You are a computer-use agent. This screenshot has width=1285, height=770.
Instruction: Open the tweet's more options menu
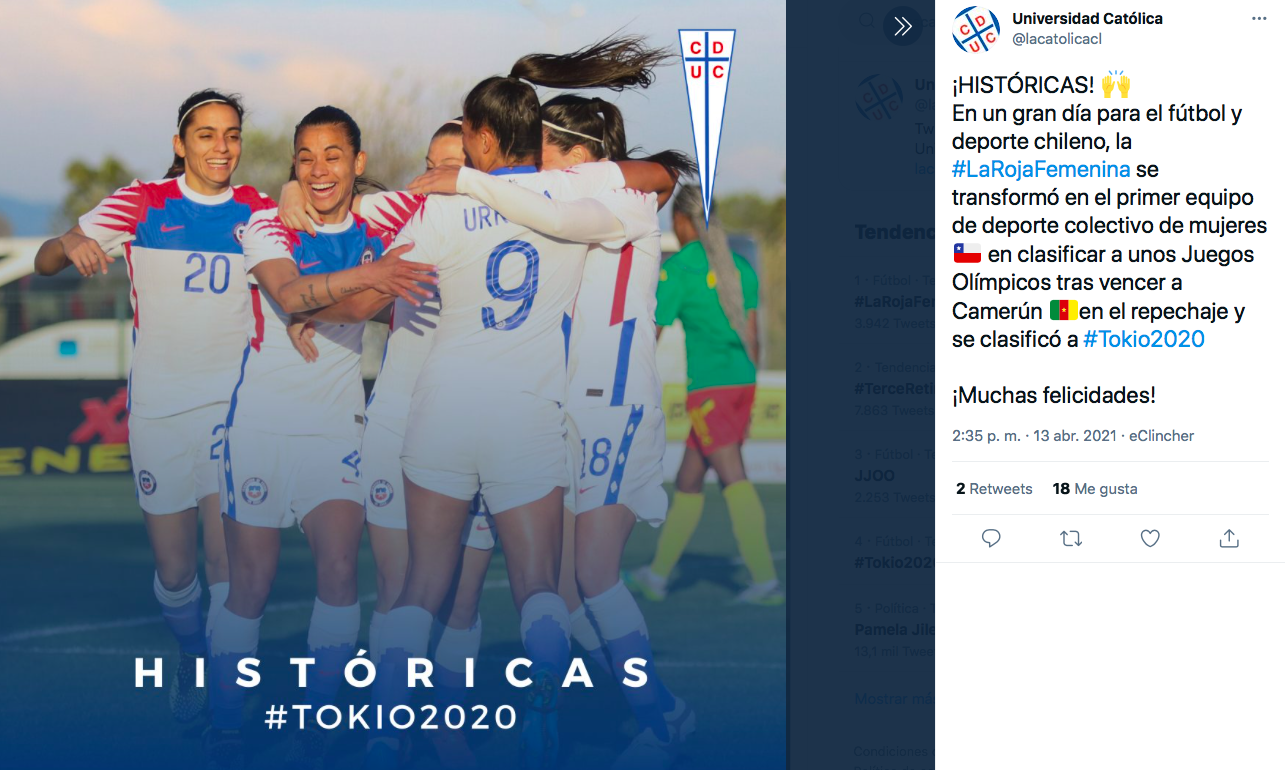1259,19
